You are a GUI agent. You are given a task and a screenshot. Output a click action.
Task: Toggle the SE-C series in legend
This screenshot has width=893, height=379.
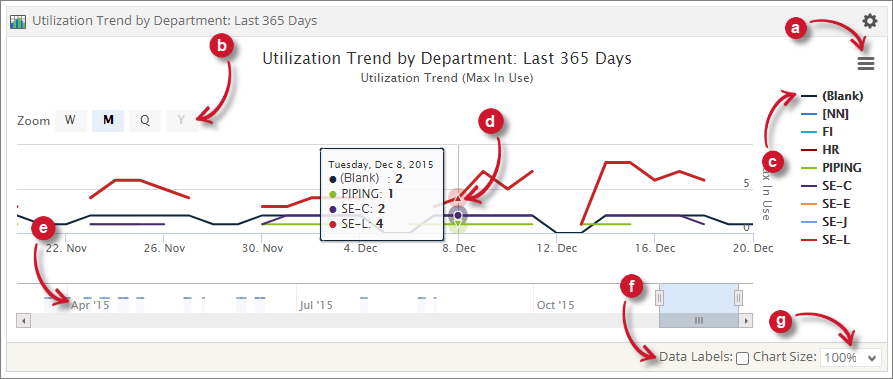(x=825, y=186)
